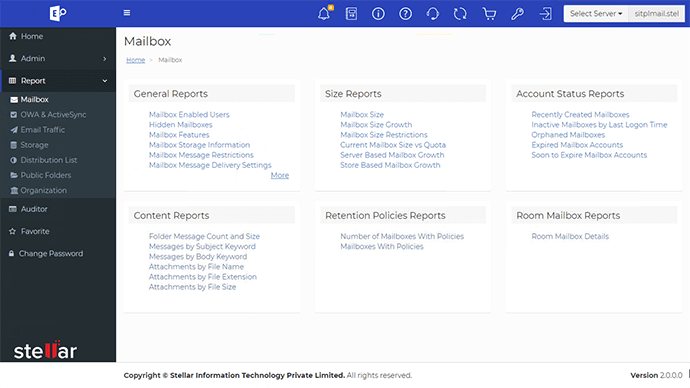Open Orphaned Mailboxes report
The height and width of the screenshot is (388, 690).
(568, 135)
